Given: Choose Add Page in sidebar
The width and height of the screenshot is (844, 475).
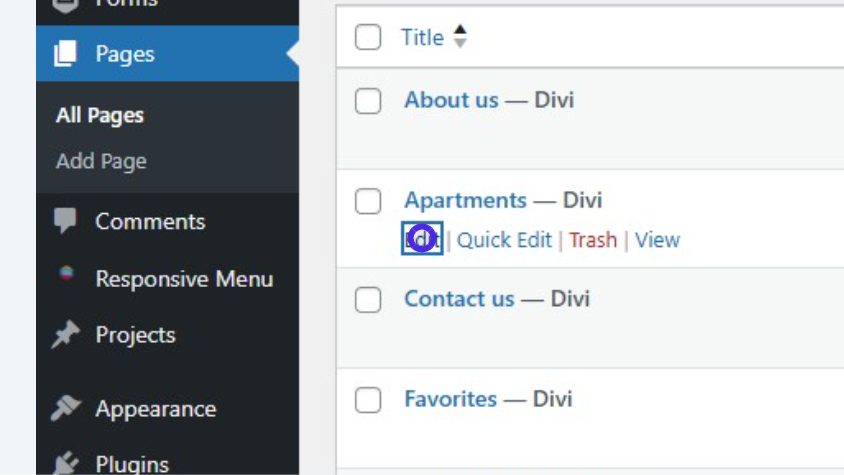Looking at the screenshot, I should (x=101, y=161).
